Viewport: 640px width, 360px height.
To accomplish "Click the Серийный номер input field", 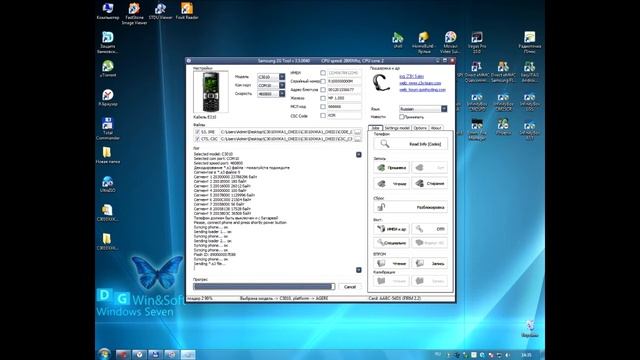I will [344, 81].
